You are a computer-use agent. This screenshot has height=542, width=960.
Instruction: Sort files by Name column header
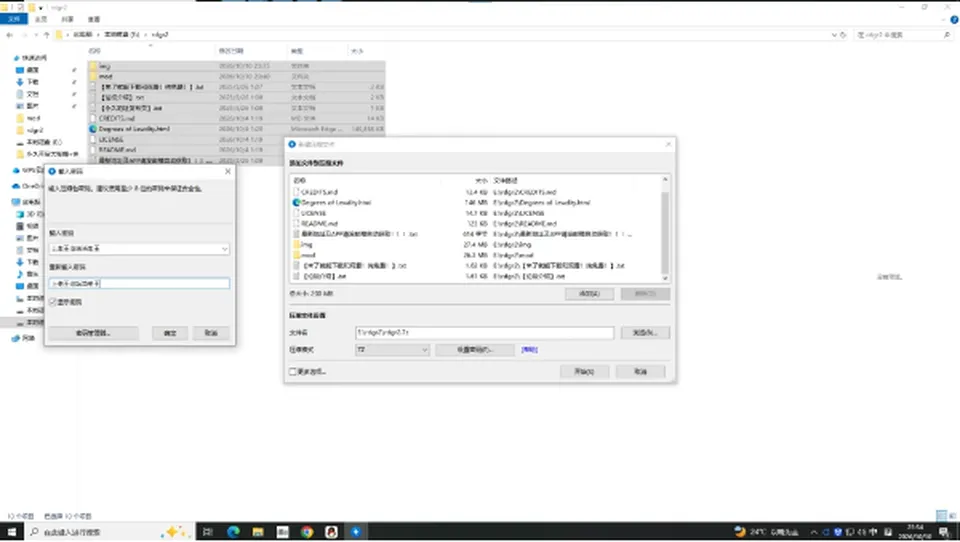95,51
